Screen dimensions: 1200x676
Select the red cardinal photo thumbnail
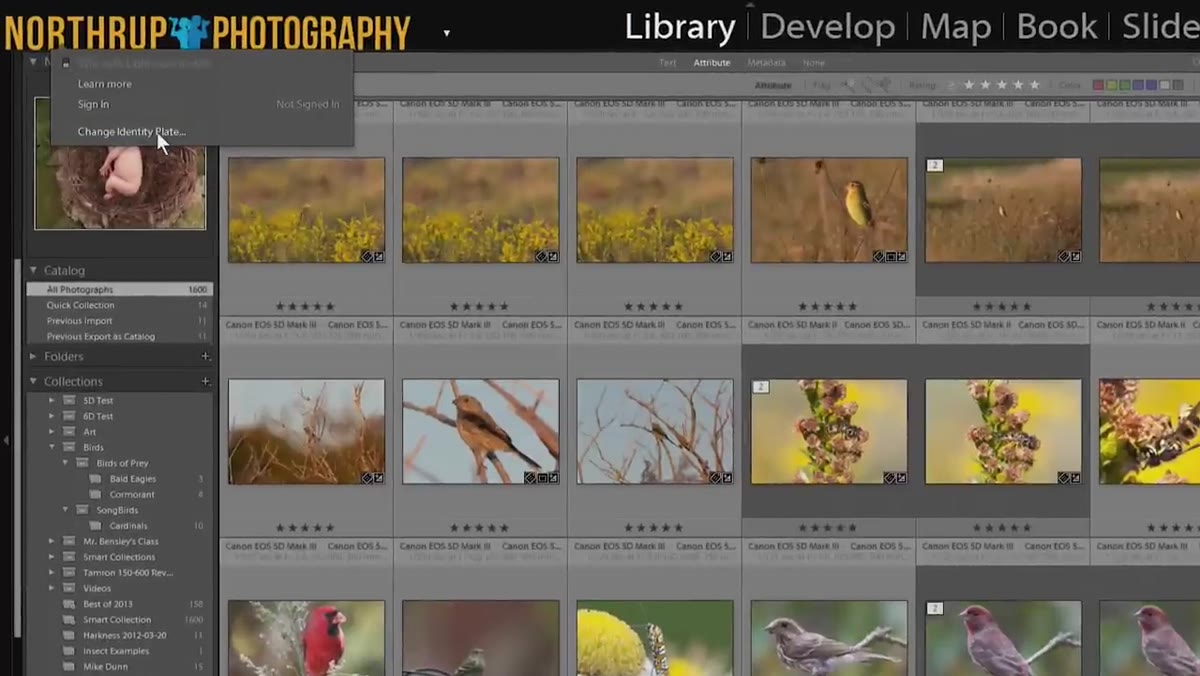coord(306,638)
